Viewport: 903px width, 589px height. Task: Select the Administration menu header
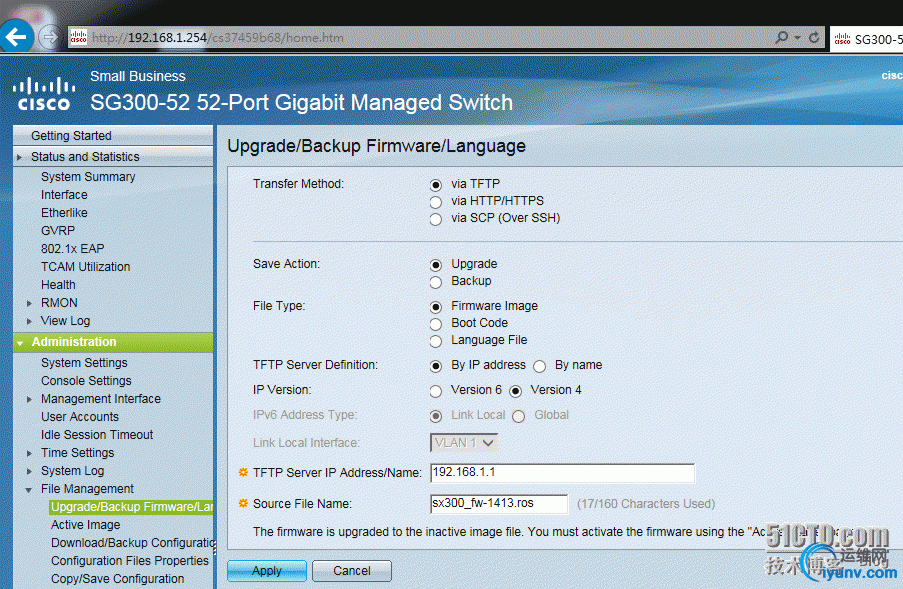coord(113,342)
